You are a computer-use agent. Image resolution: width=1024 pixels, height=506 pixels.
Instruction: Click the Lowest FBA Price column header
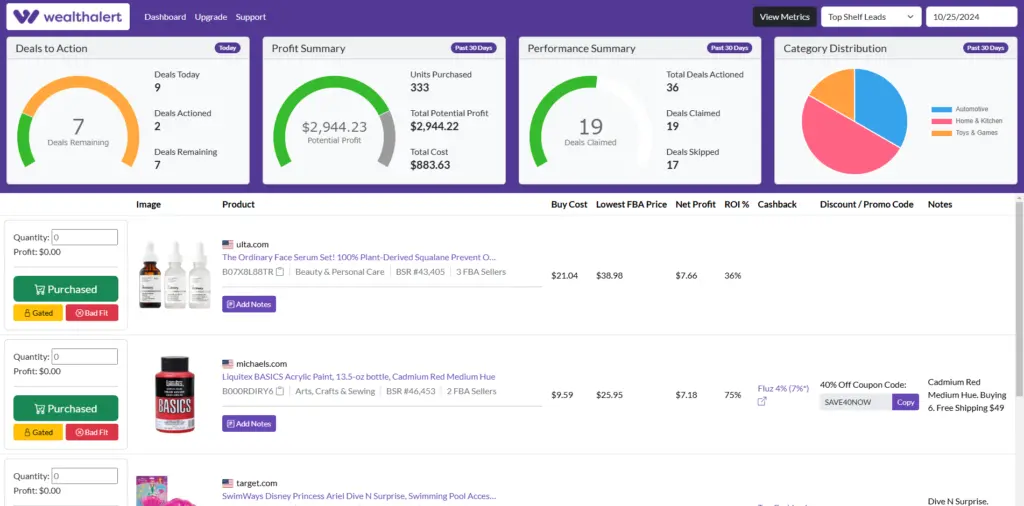[x=632, y=204]
